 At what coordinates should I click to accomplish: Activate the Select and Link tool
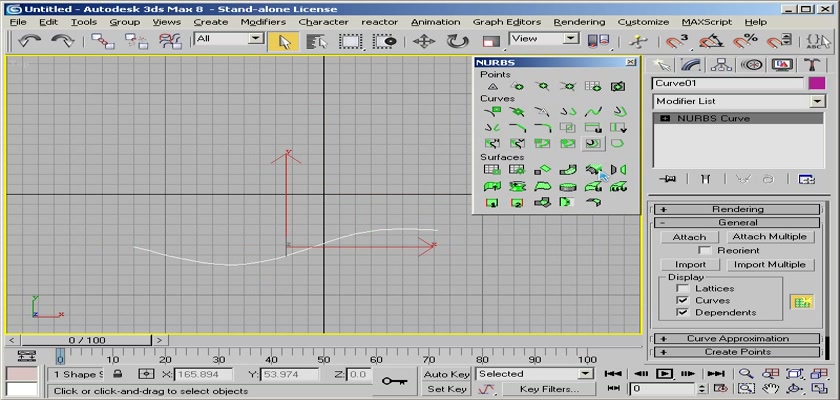click(102, 41)
